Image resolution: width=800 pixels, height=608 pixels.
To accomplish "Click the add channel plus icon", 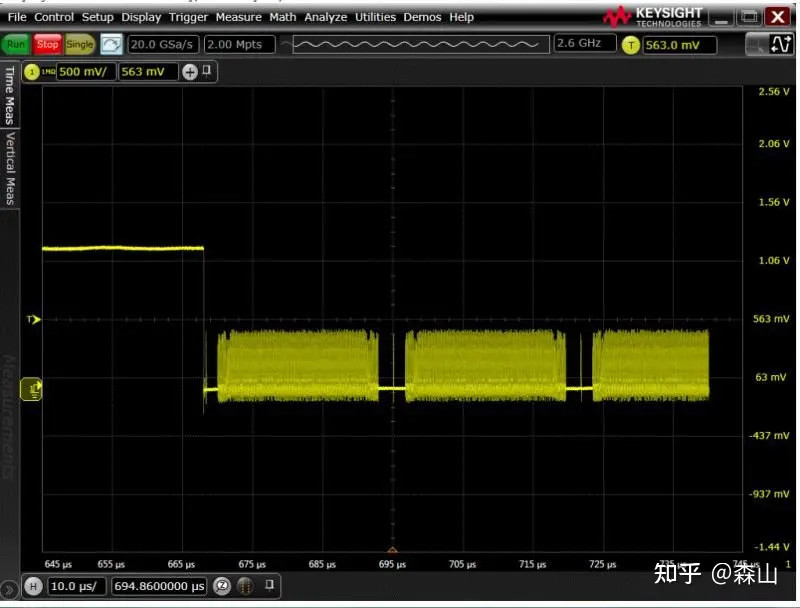I will click(x=190, y=72).
